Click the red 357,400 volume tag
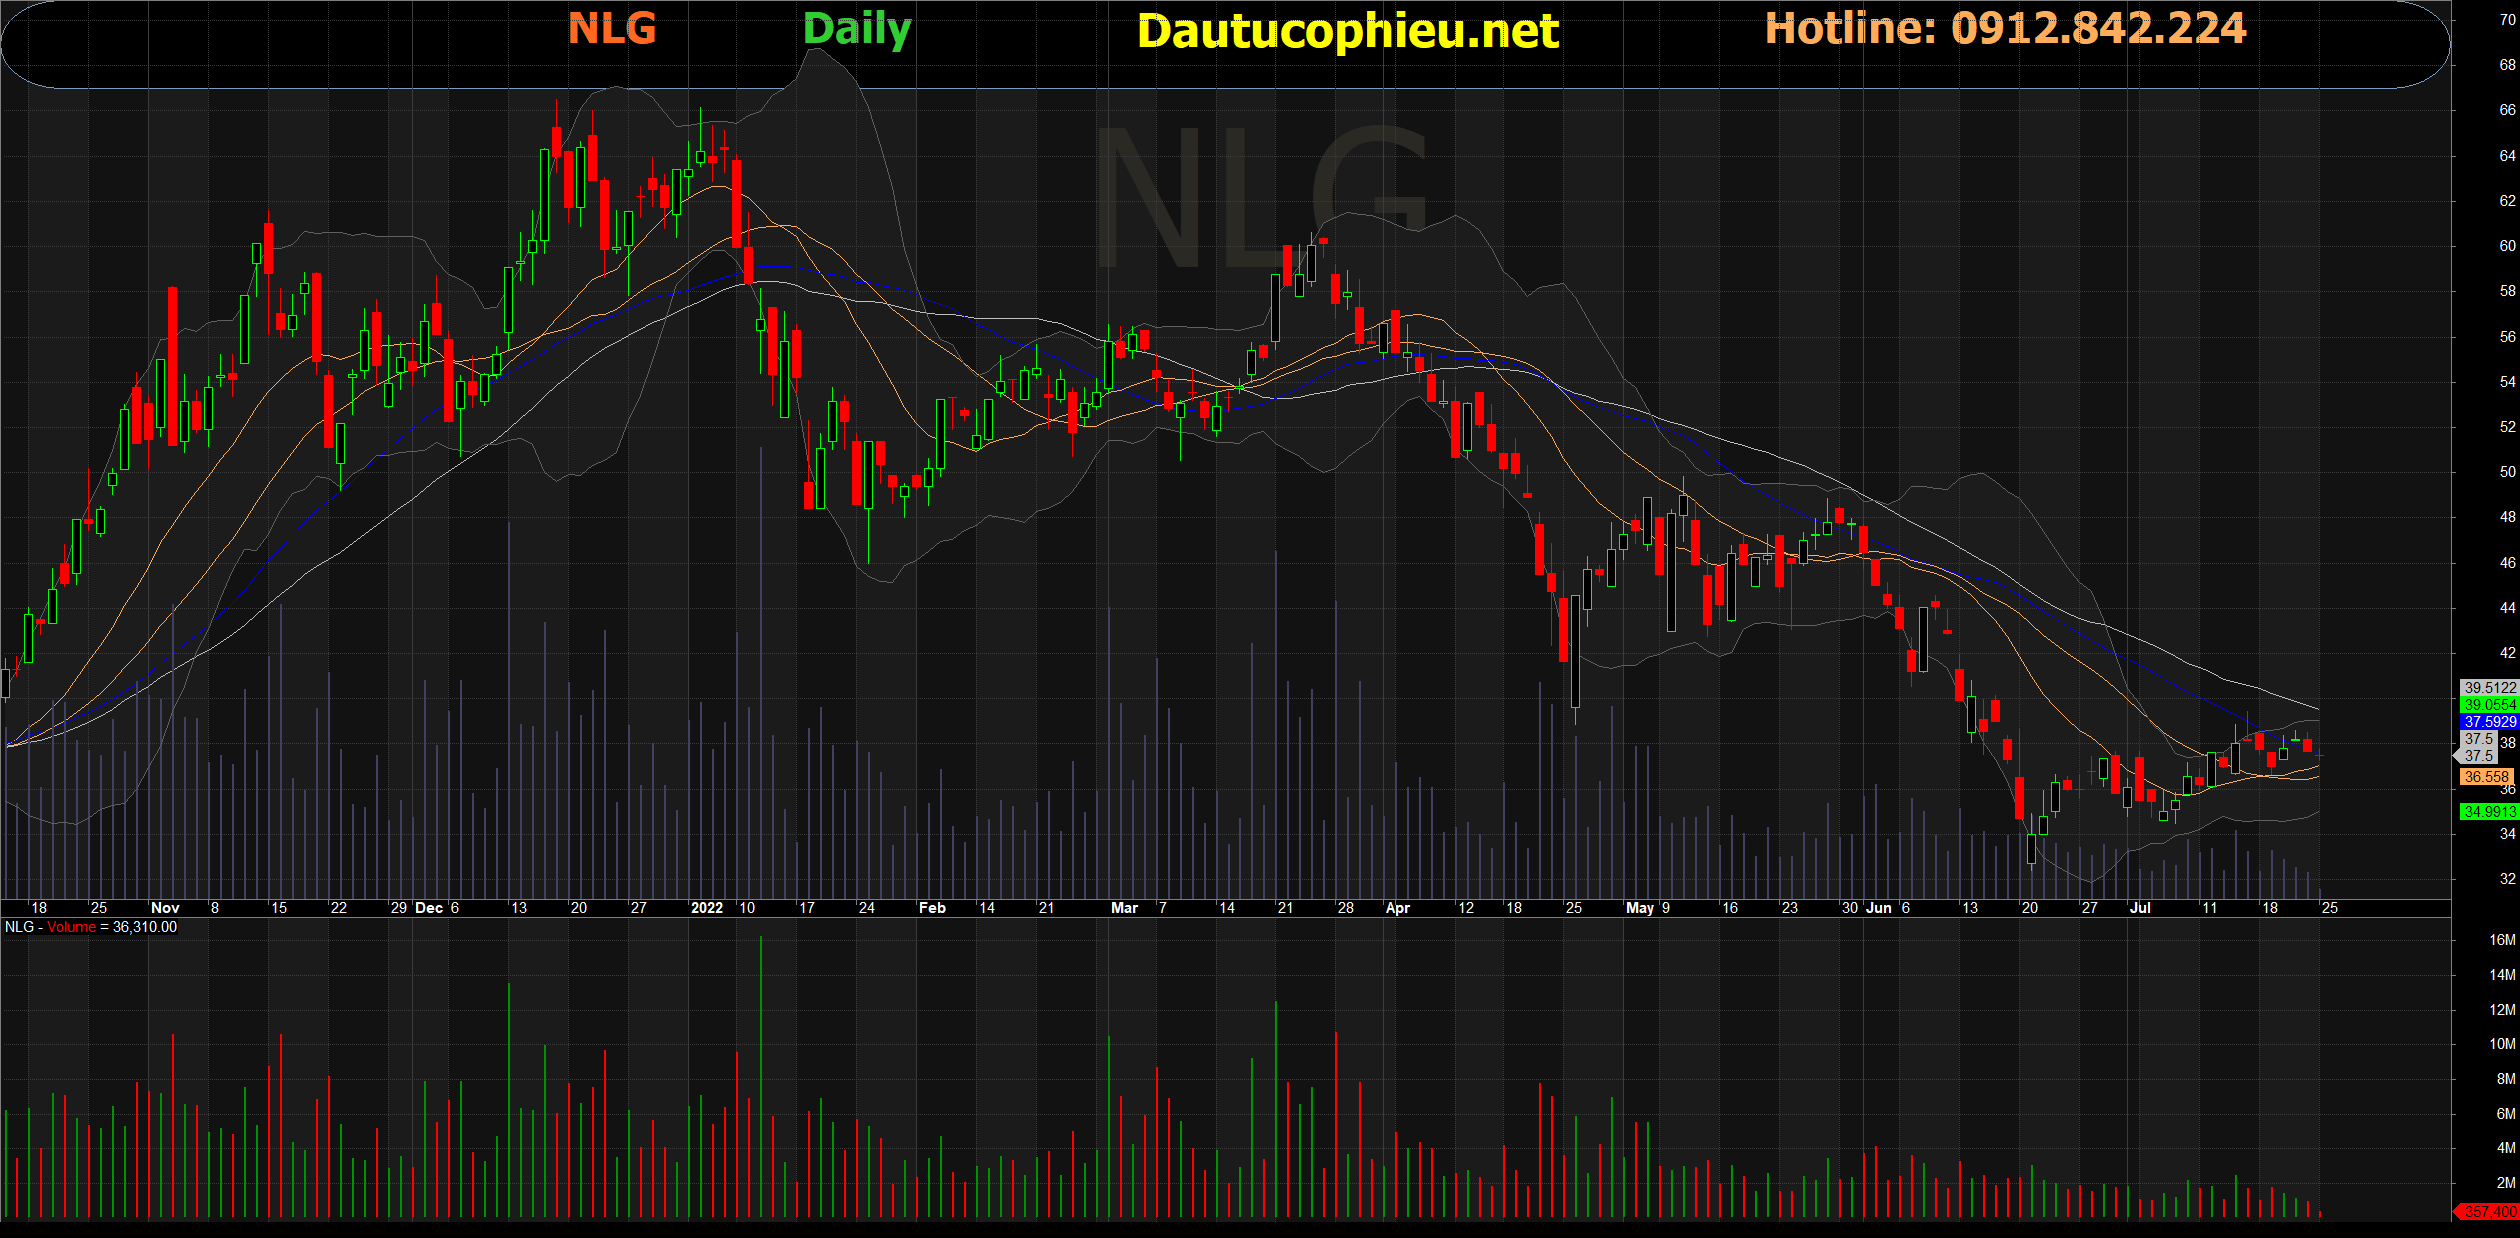The image size is (2520, 1238). 2489,1212
